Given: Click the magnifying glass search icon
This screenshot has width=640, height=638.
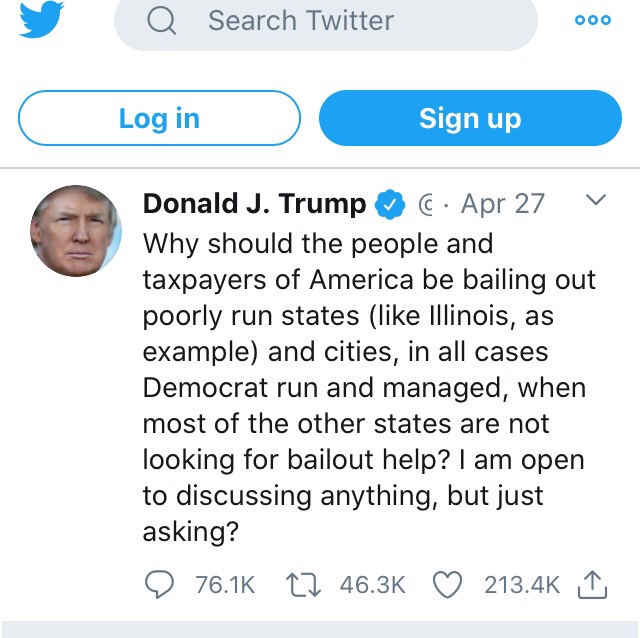Looking at the screenshot, I should point(161,20).
